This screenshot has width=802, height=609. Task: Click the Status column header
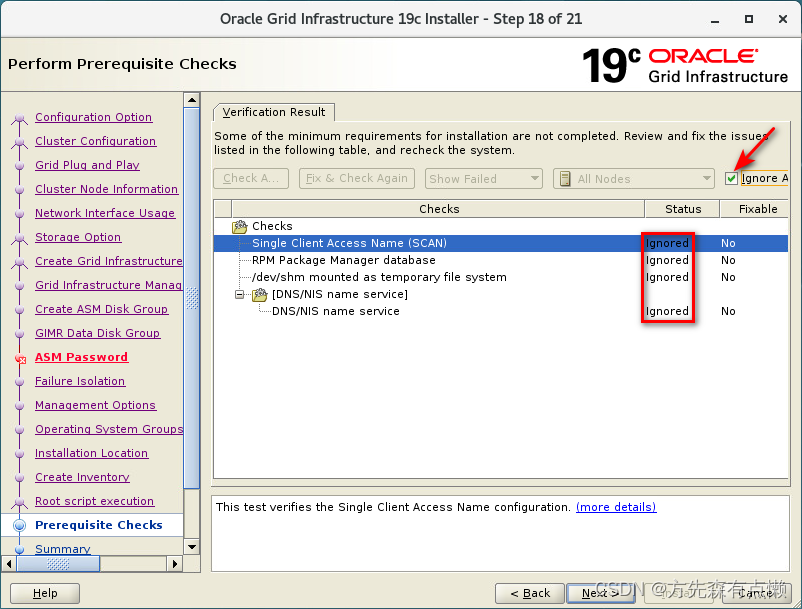(x=682, y=209)
